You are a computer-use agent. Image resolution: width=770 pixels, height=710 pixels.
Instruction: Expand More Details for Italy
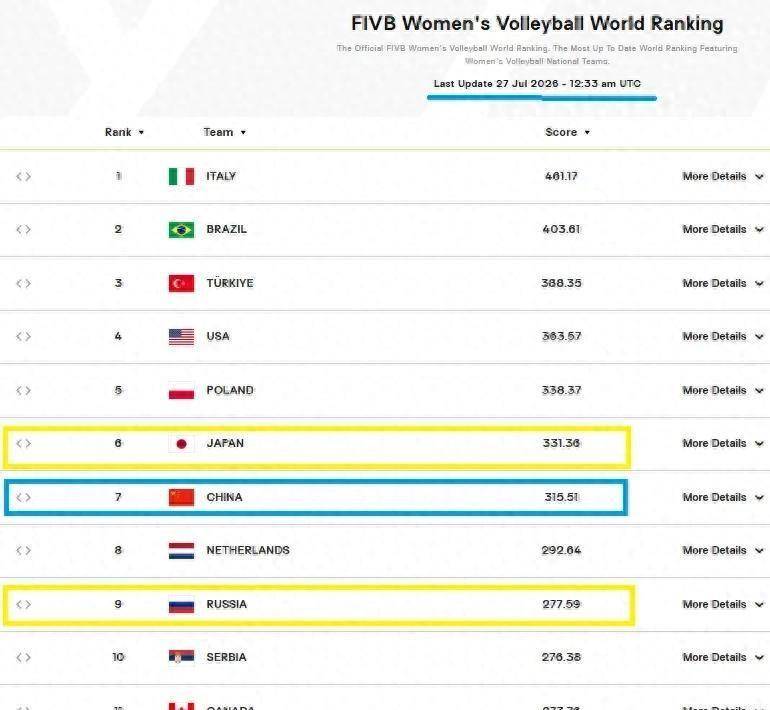click(723, 176)
